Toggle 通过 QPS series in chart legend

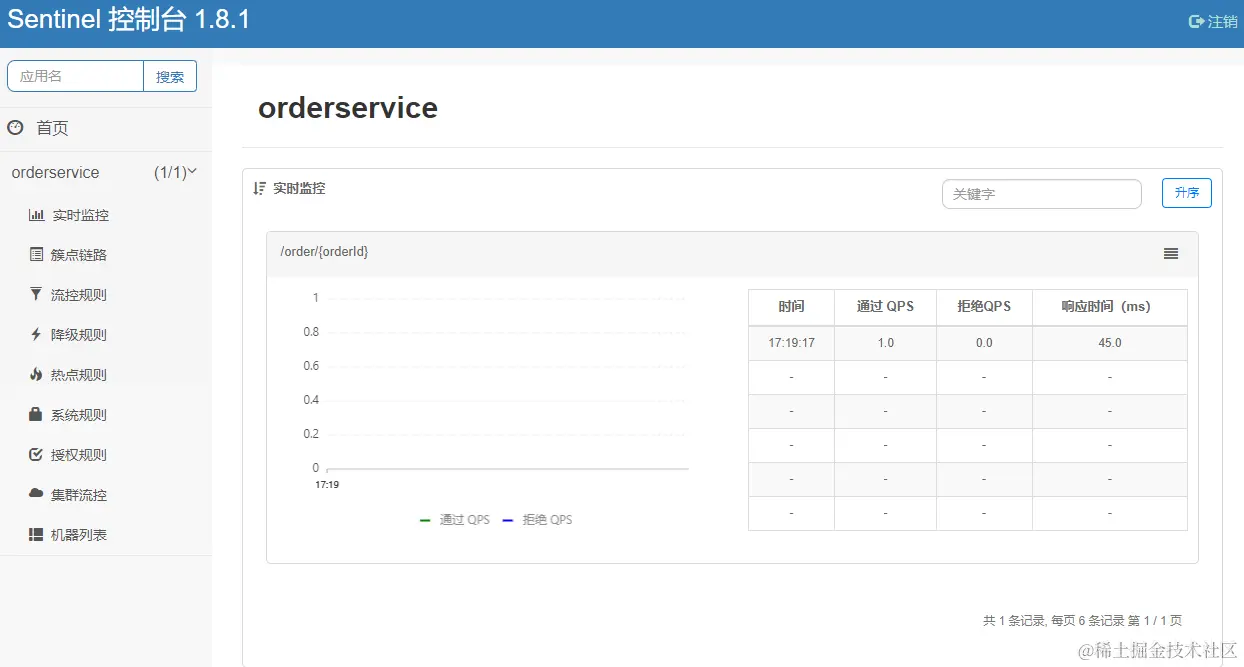[455, 520]
